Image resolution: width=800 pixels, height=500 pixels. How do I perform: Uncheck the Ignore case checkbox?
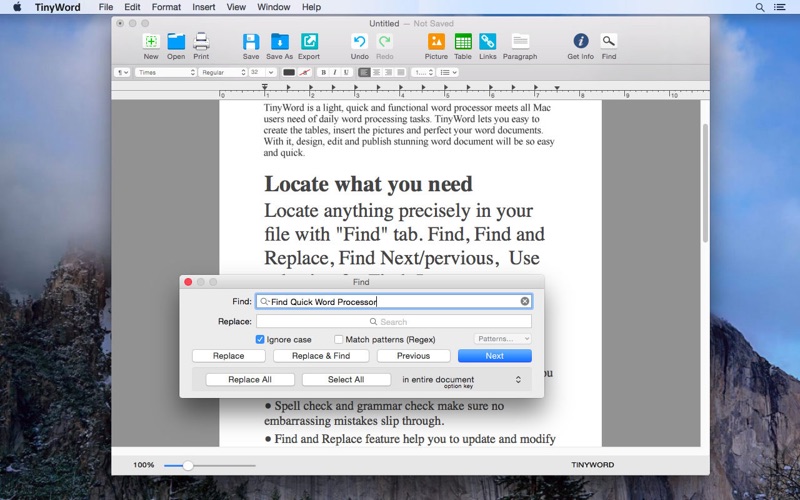click(x=260, y=339)
